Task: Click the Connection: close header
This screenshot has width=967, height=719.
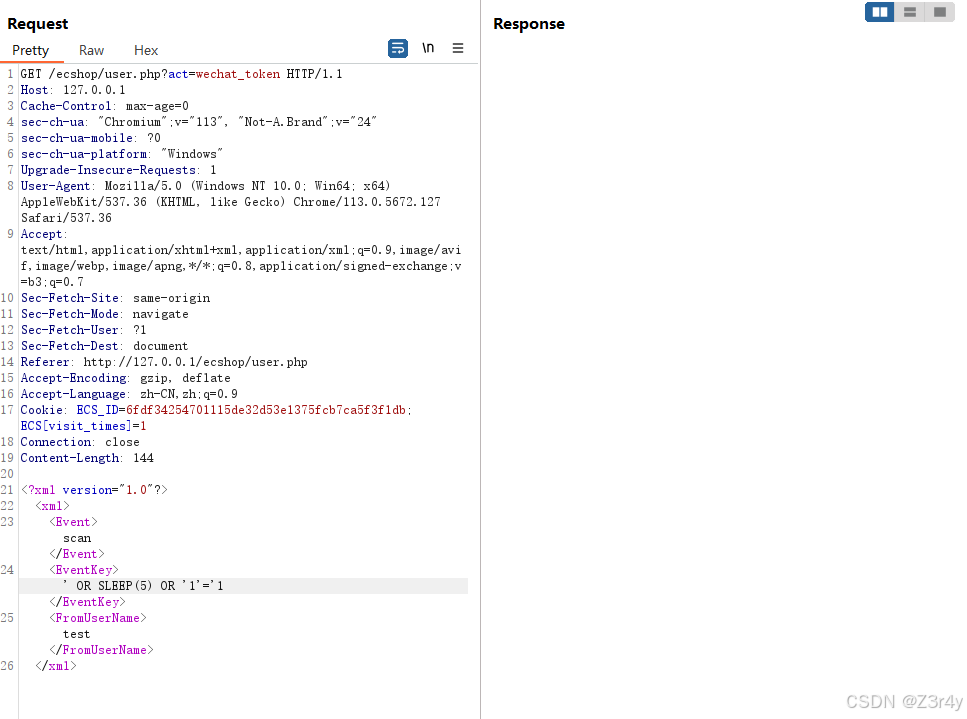Action: (80, 443)
